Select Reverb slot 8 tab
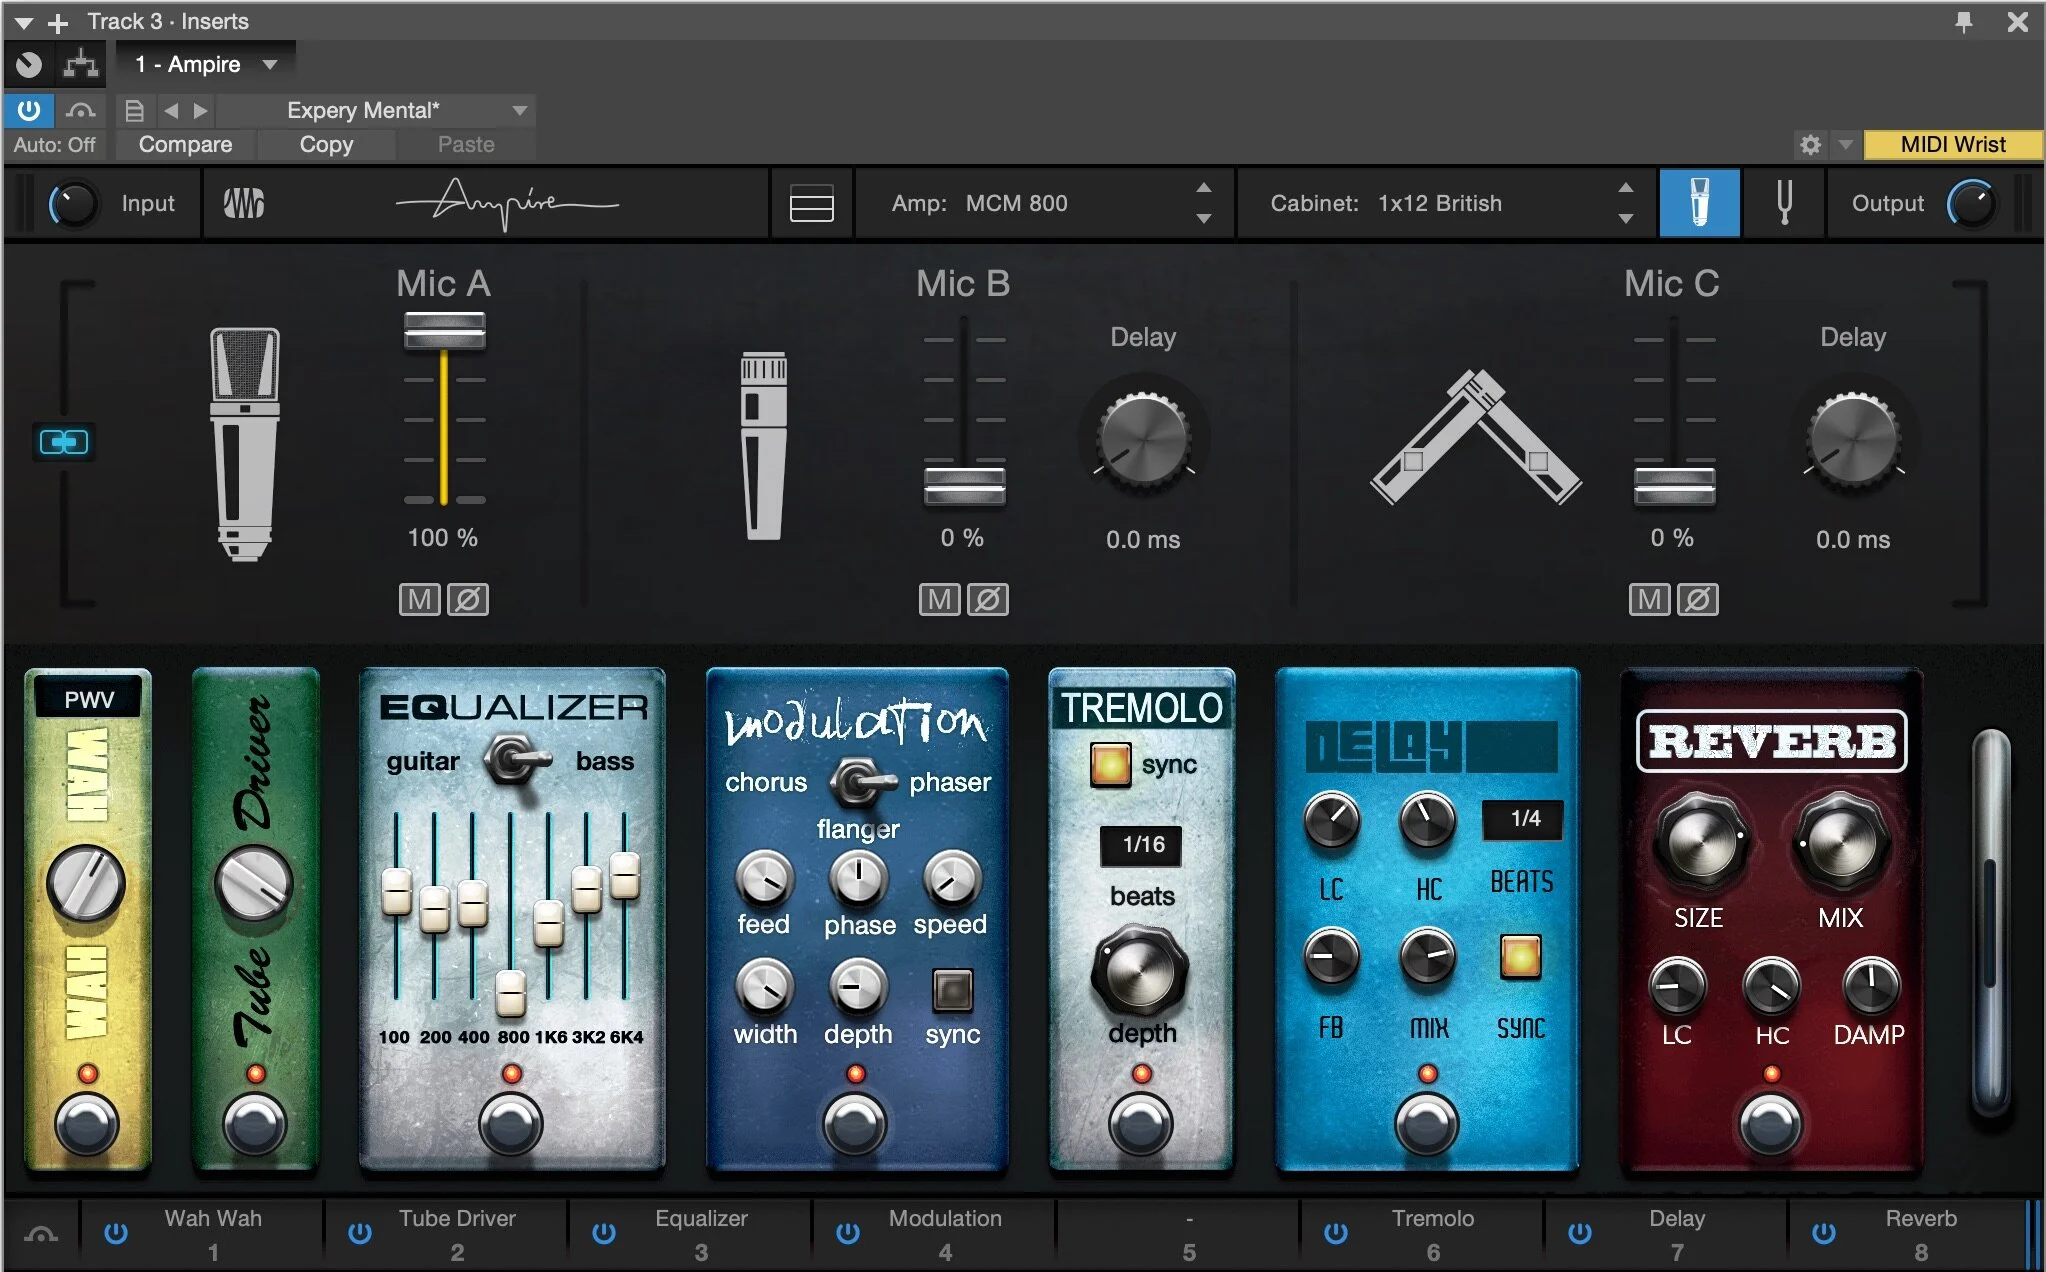The image size is (2046, 1272). pyautogui.click(x=1920, y=1233)
